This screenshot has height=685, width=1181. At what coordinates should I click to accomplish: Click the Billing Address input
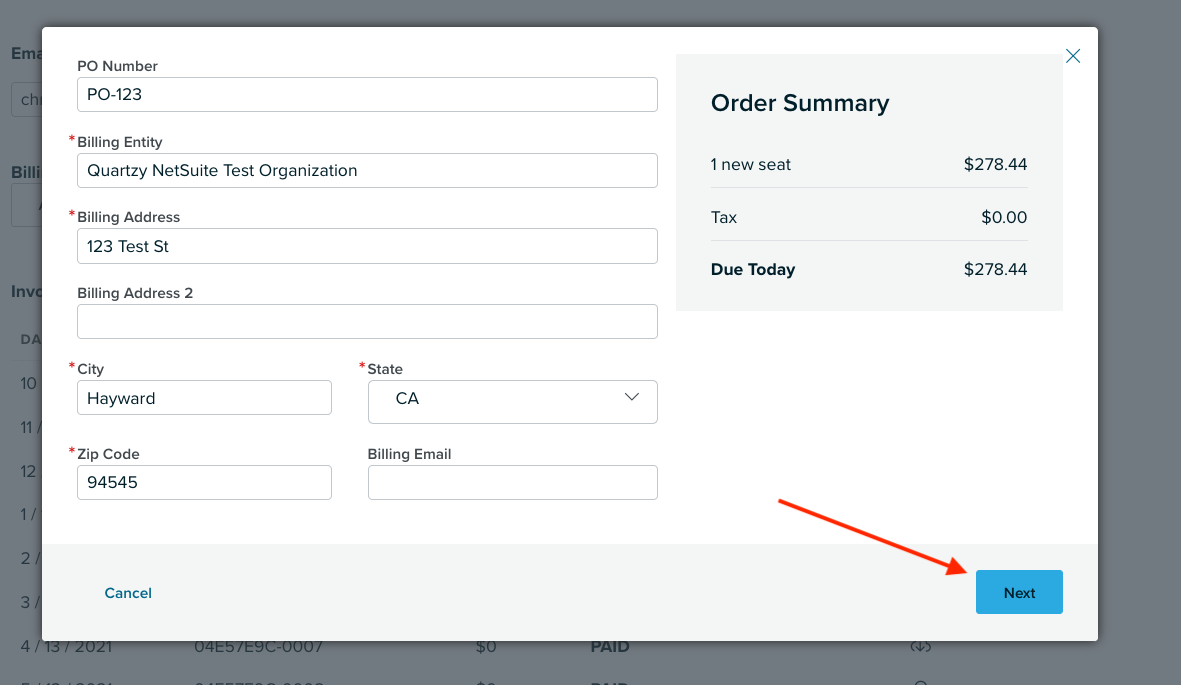[367, 246]
